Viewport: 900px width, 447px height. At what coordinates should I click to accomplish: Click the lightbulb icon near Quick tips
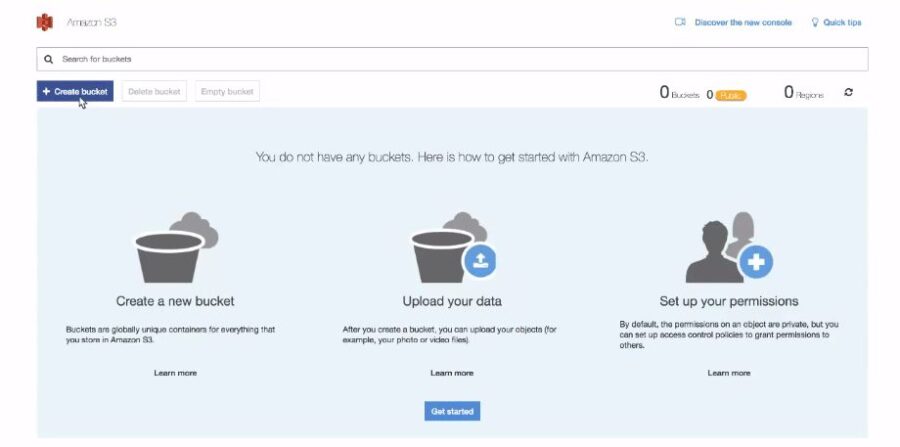click(x=814, y=22)
